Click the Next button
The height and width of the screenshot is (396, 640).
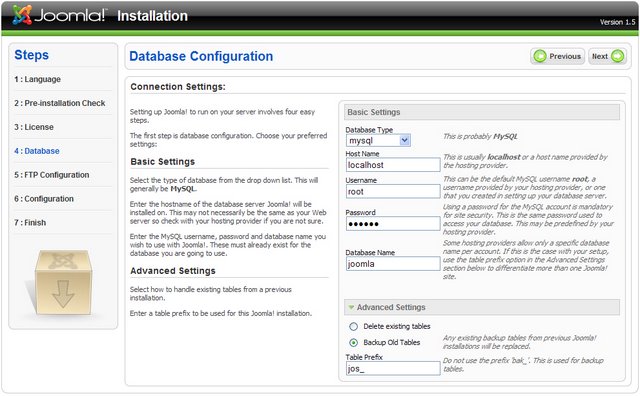tap(607, 56)
